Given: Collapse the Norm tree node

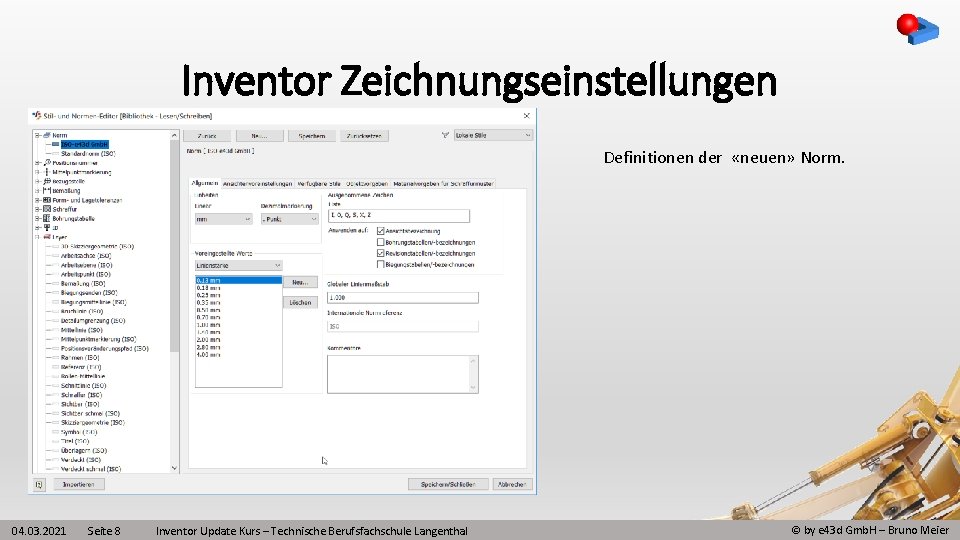Looking at the screenshot, I should (x=37, y=135).
